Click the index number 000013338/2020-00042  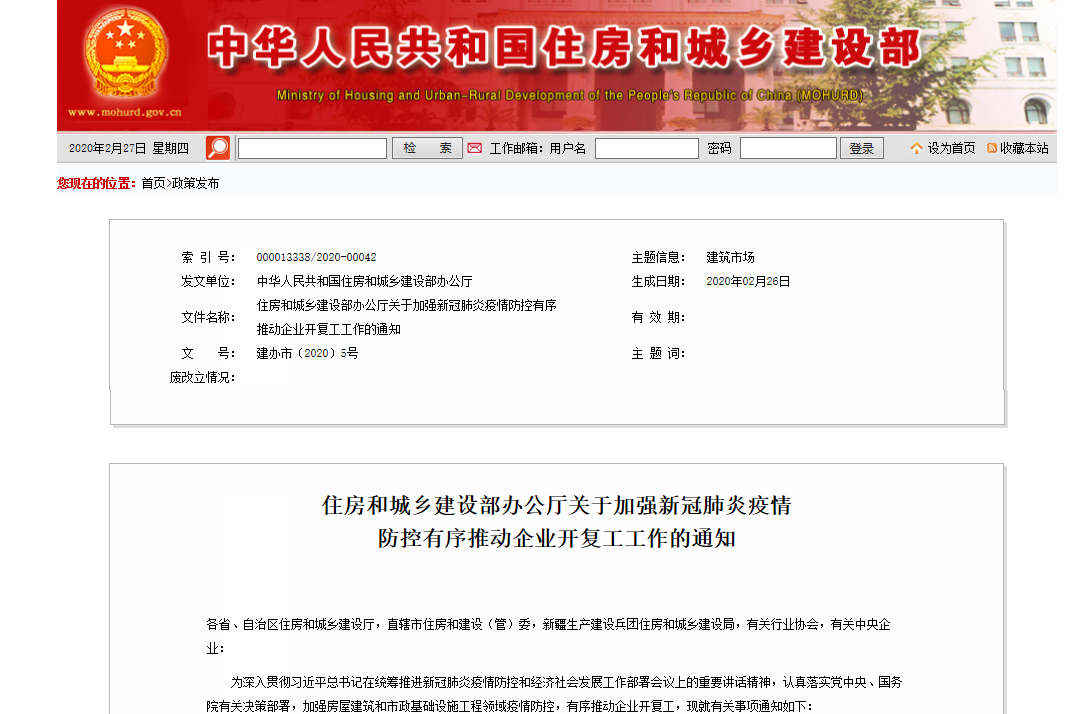316,257
